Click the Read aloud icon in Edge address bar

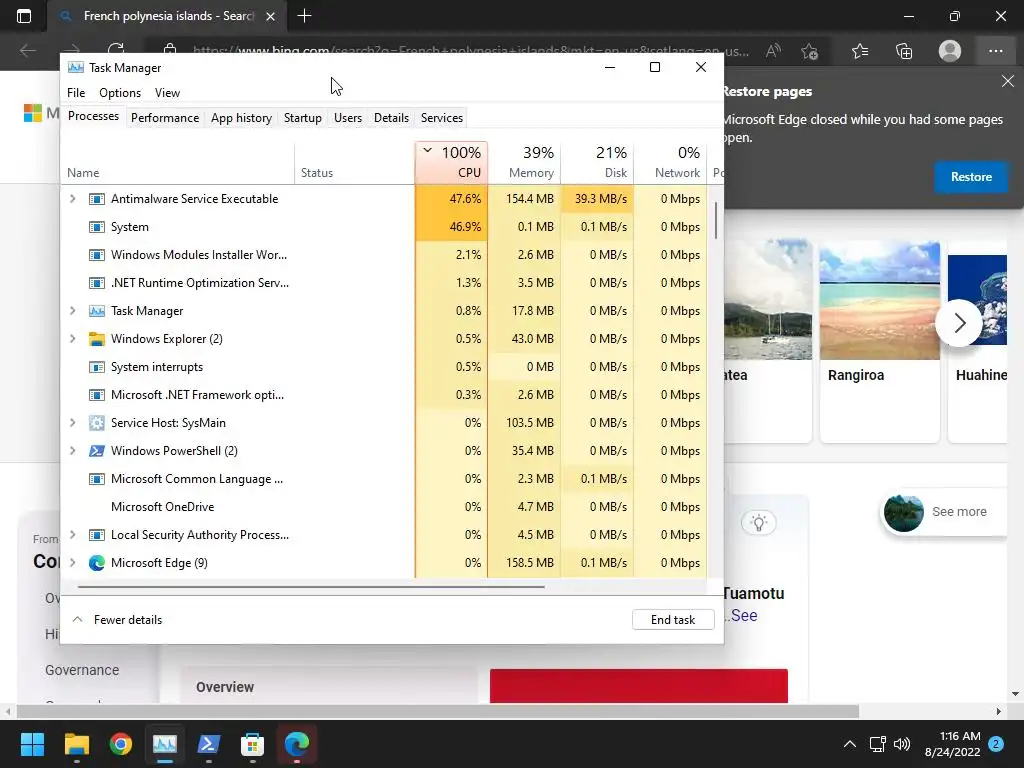coord(773,51)
